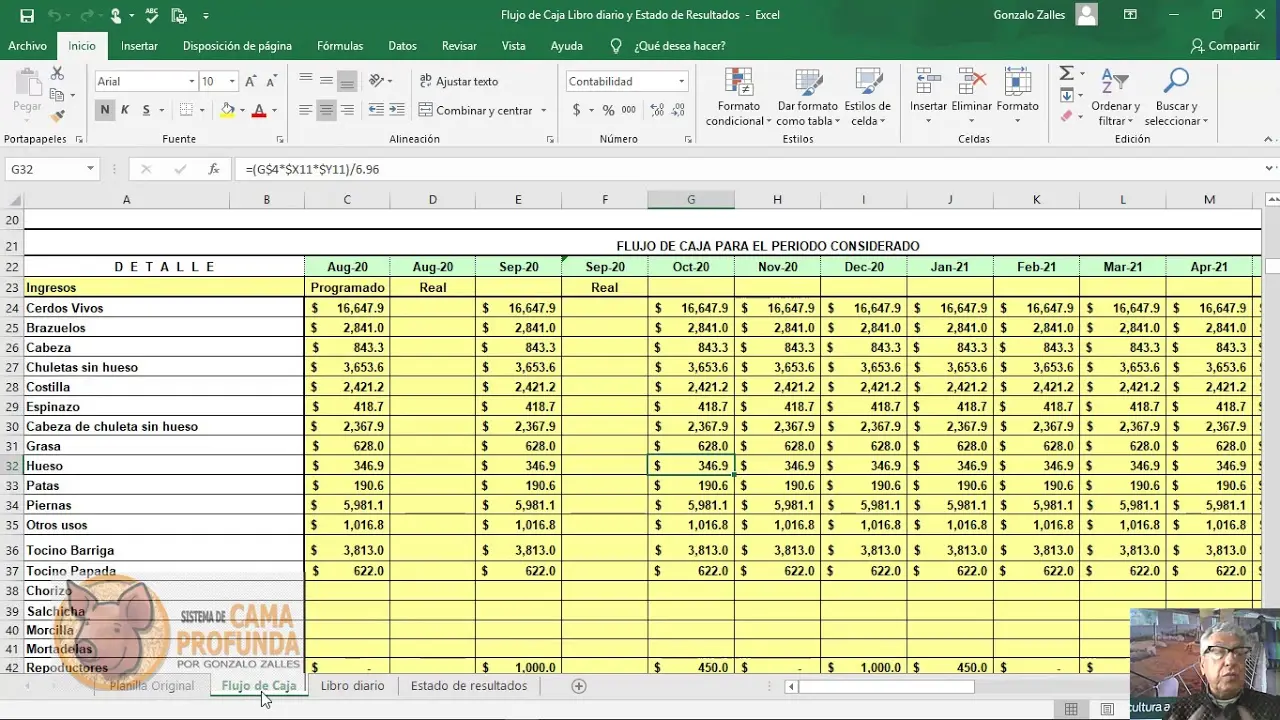Click the AutoSum sigma icon
This screenshot has height=720, width=1280.
tap(1066, 74)
